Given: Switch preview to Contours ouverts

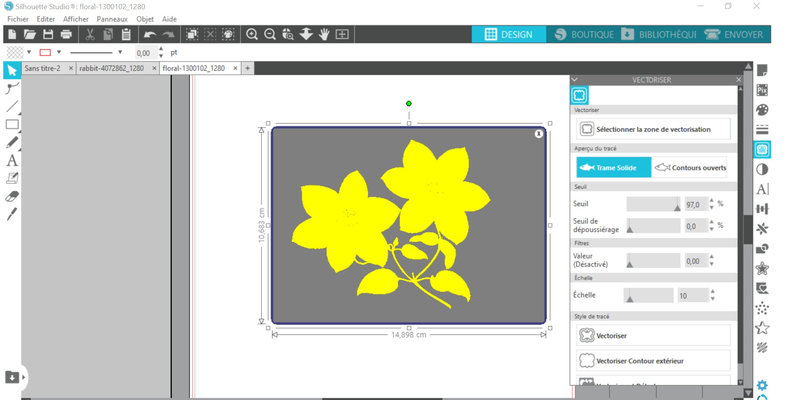Looking at the screenshot, I should coord(691,168).
